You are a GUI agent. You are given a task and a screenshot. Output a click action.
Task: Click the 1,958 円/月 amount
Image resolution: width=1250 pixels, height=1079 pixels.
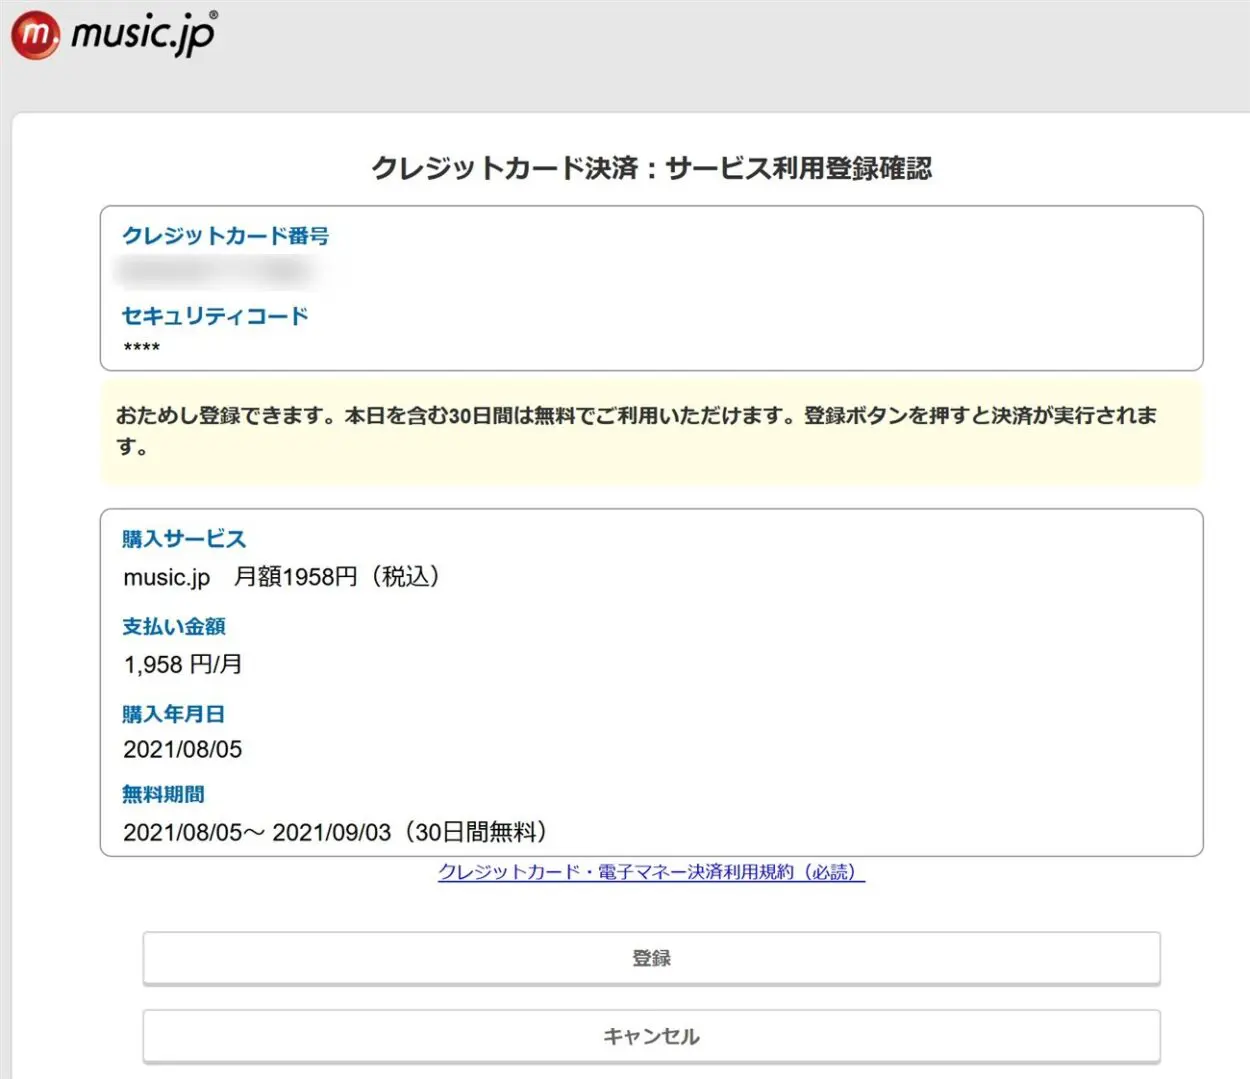pos(183,665)
